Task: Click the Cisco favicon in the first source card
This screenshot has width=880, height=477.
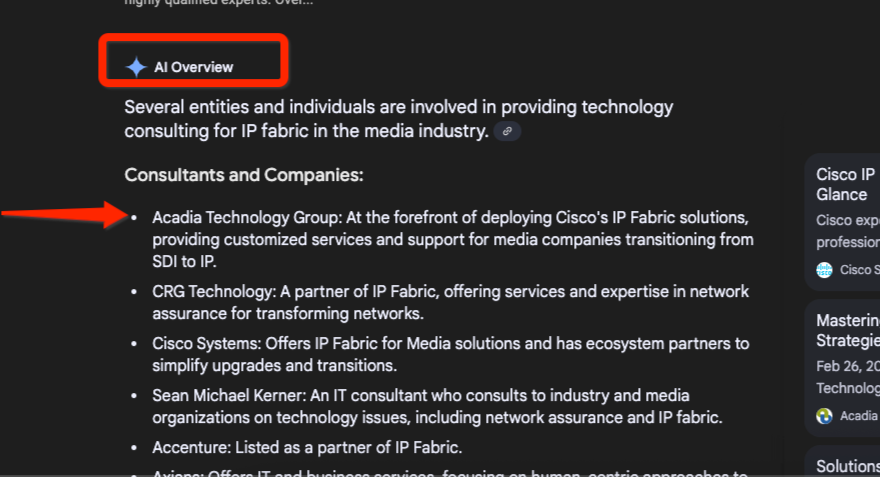Action: (824, 269)
